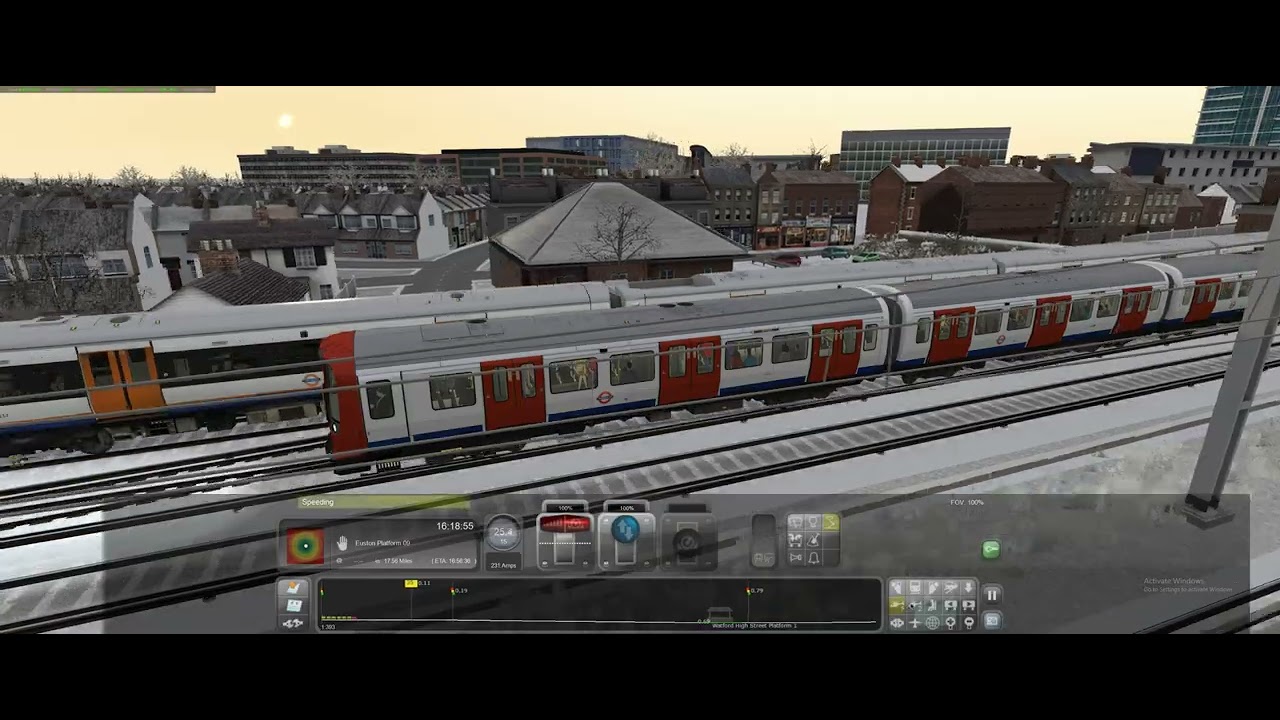Click the minus-marked zoom out icon
This screenshot has height=720, width=1280.
[x=969, y=622]
